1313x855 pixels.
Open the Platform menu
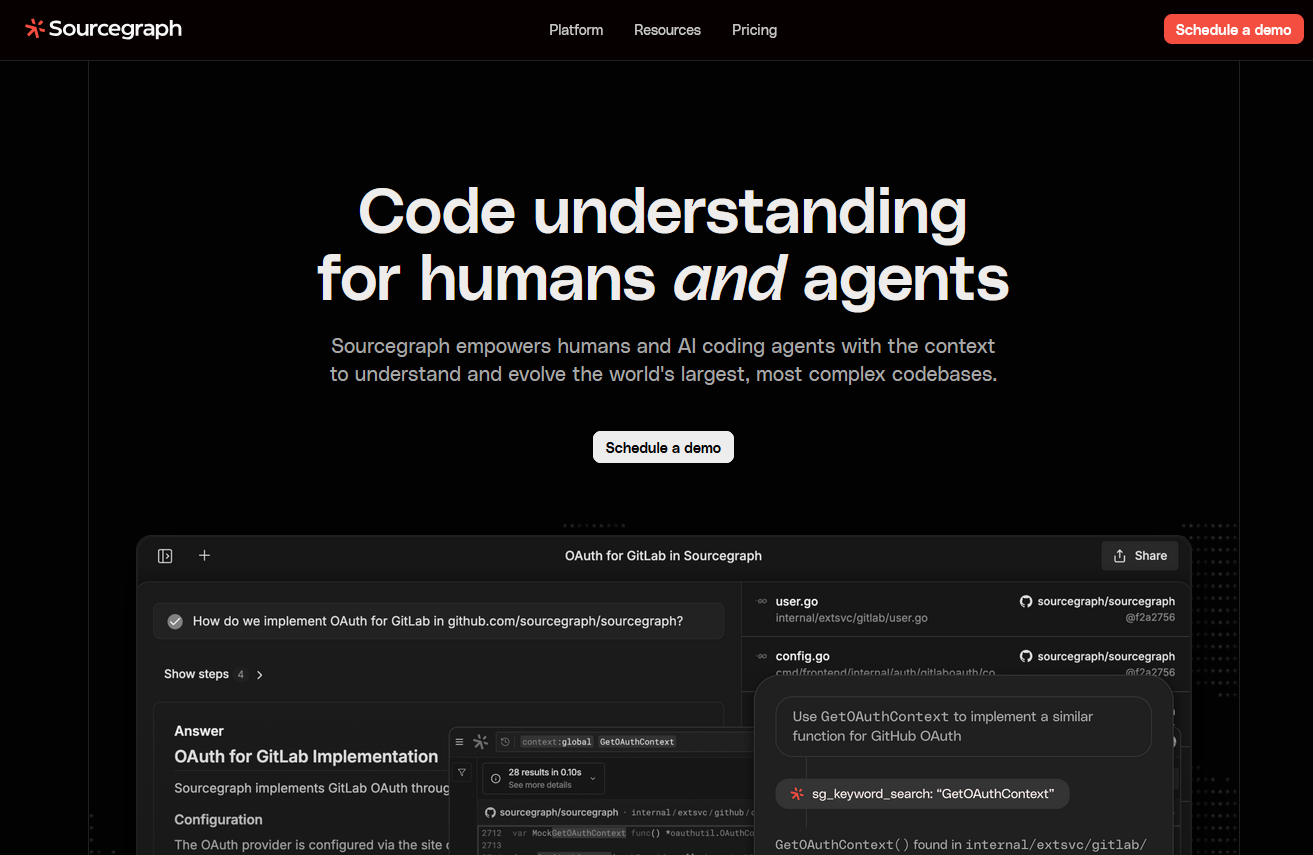coord(576,30)
